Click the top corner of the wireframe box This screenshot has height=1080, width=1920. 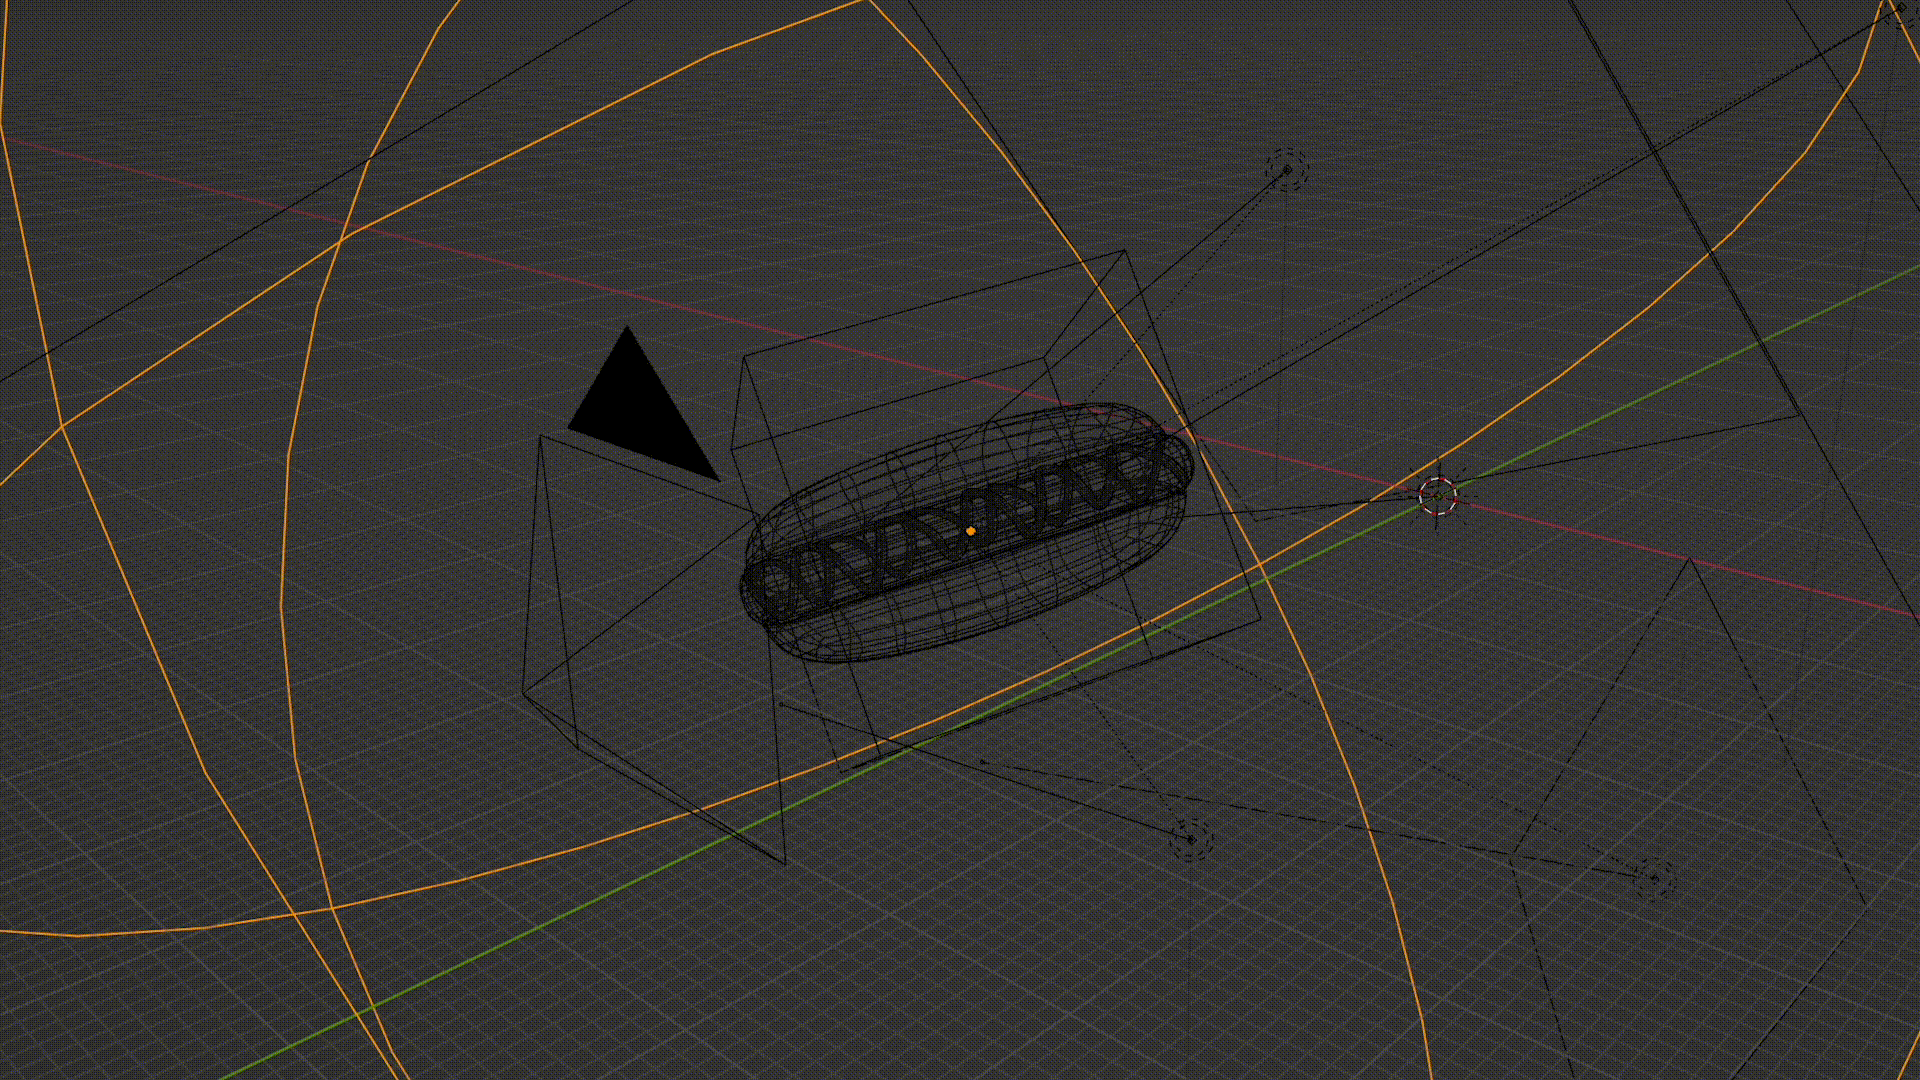(x=1124, y=251)
